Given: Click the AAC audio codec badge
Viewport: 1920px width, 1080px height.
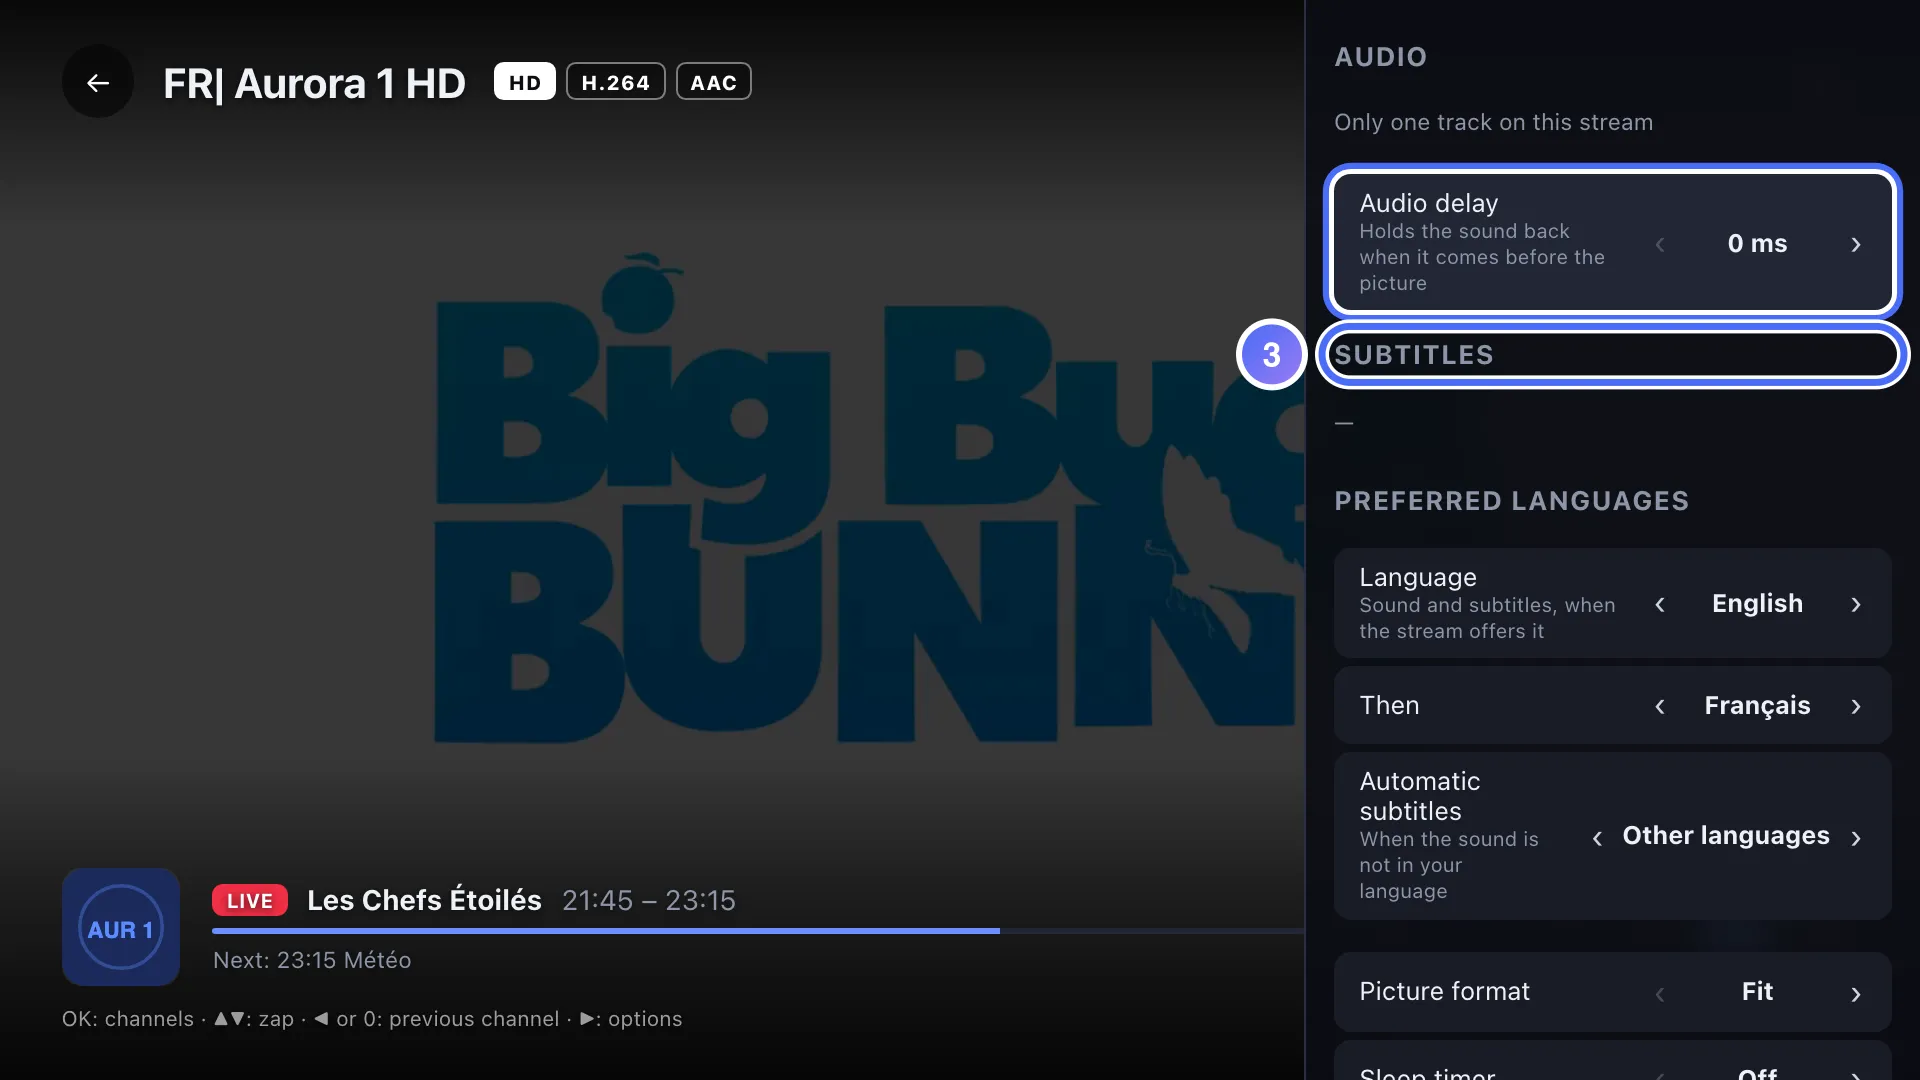Looking at the screenshot, I should (713, 82).
